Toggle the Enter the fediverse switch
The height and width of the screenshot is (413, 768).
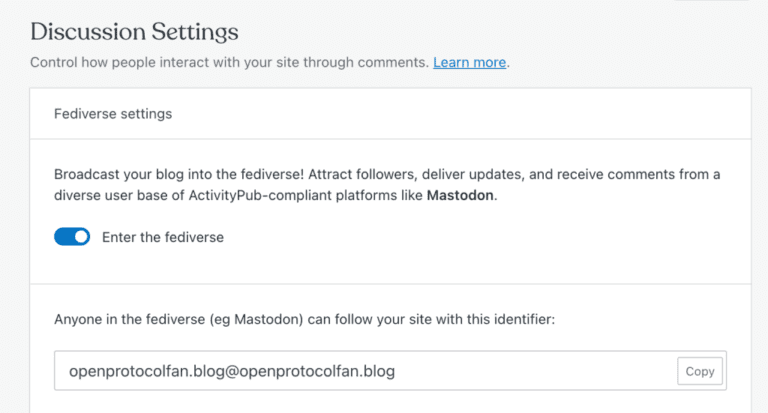pos(72,238)
